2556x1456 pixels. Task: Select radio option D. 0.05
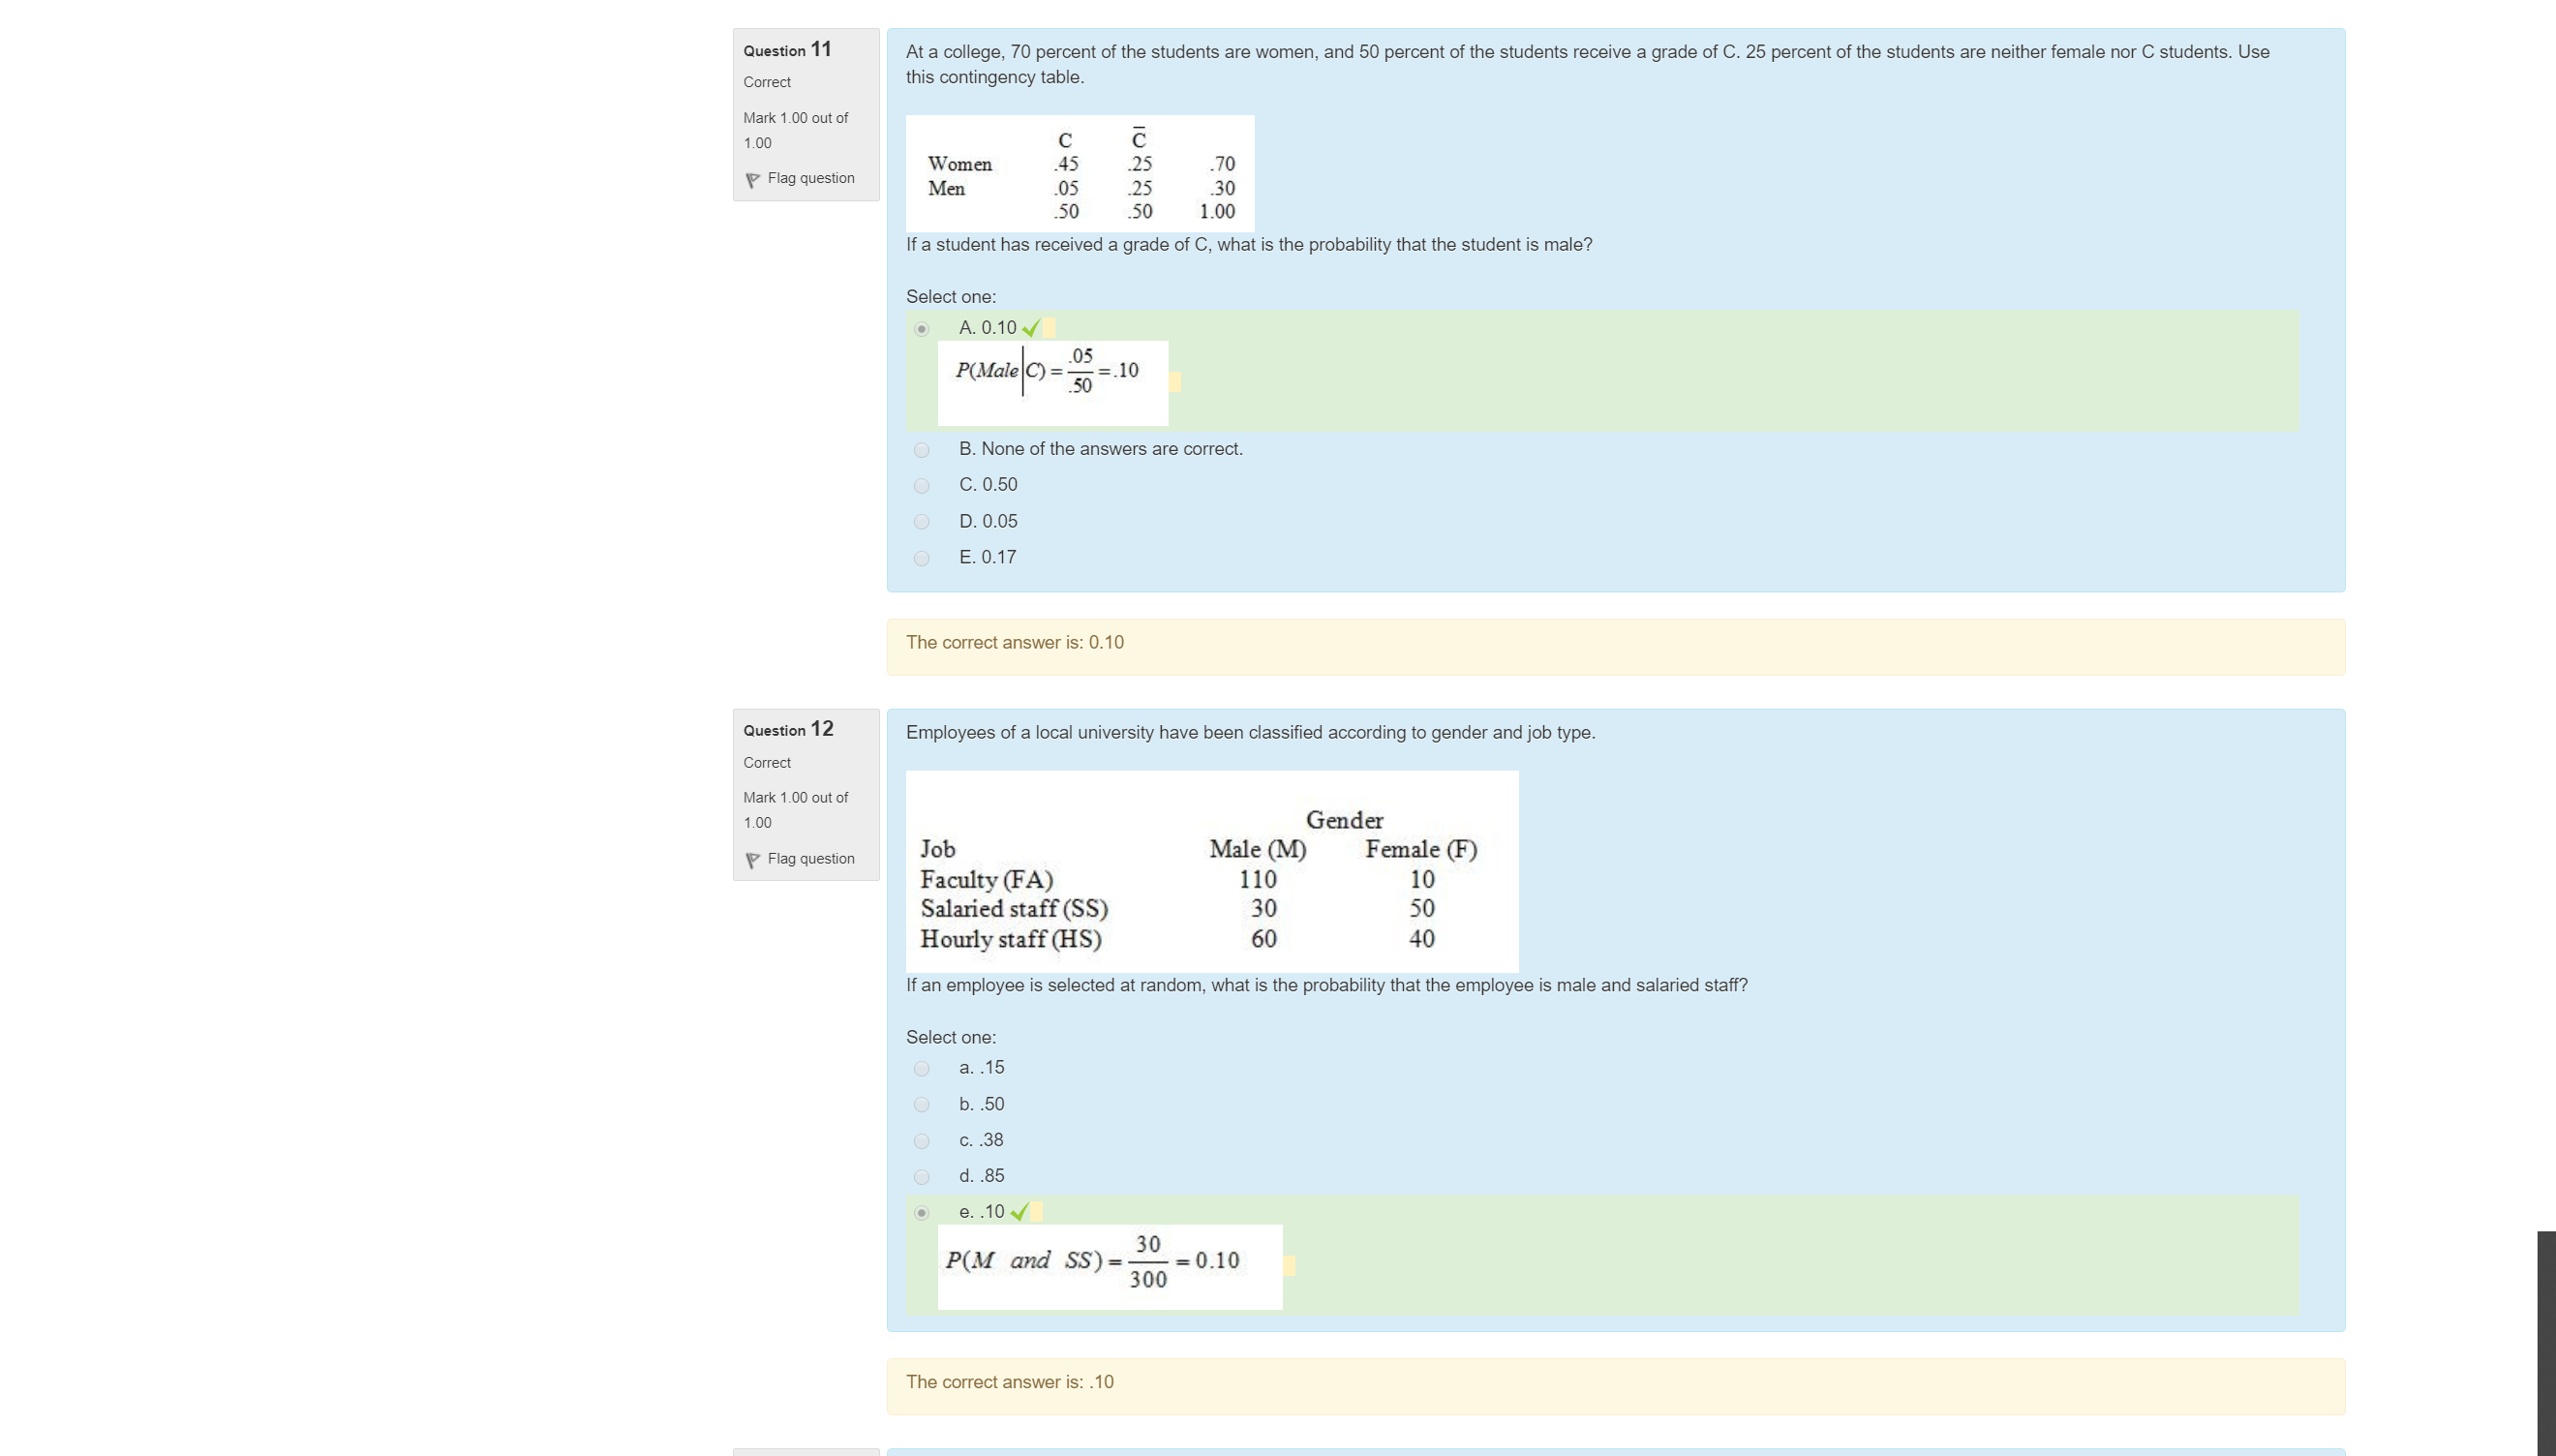[921, 522]
